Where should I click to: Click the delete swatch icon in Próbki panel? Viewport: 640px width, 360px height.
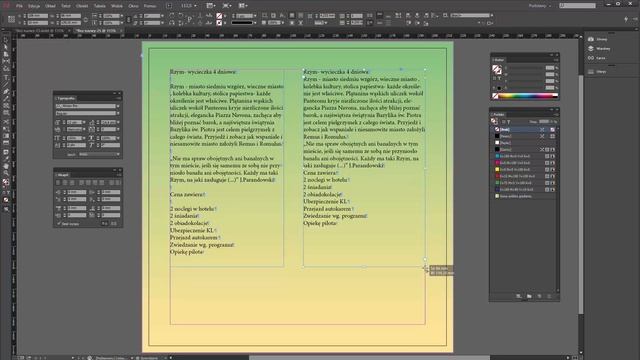tap(549, 296)
